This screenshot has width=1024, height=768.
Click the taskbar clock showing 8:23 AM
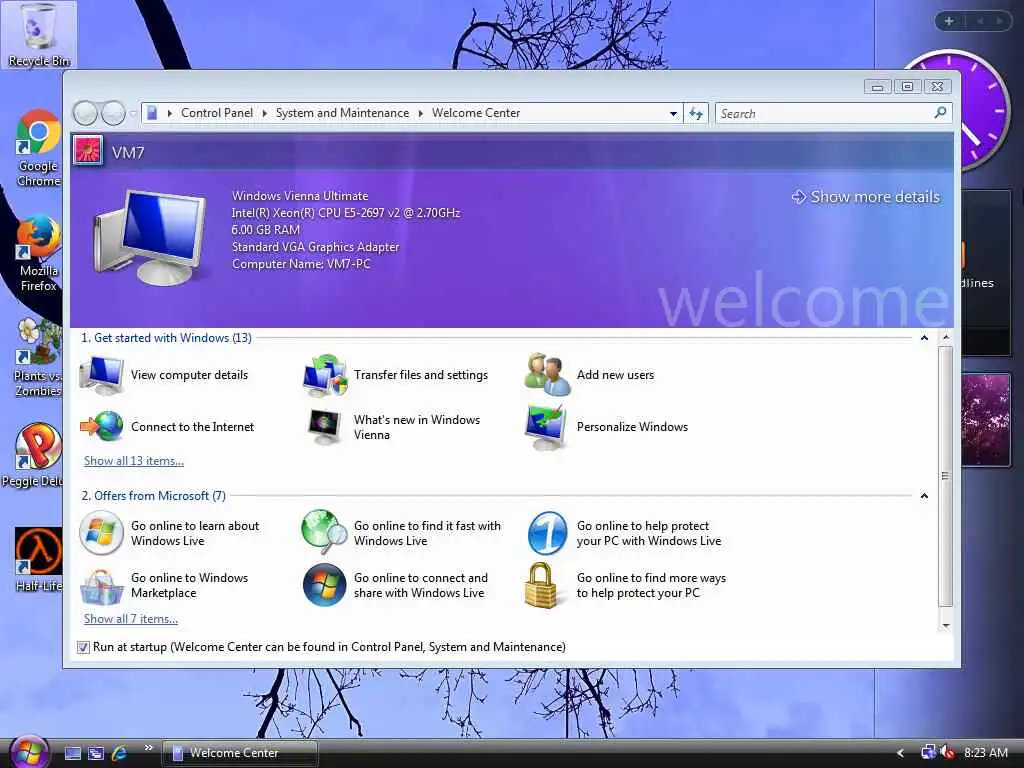point(986,753)
